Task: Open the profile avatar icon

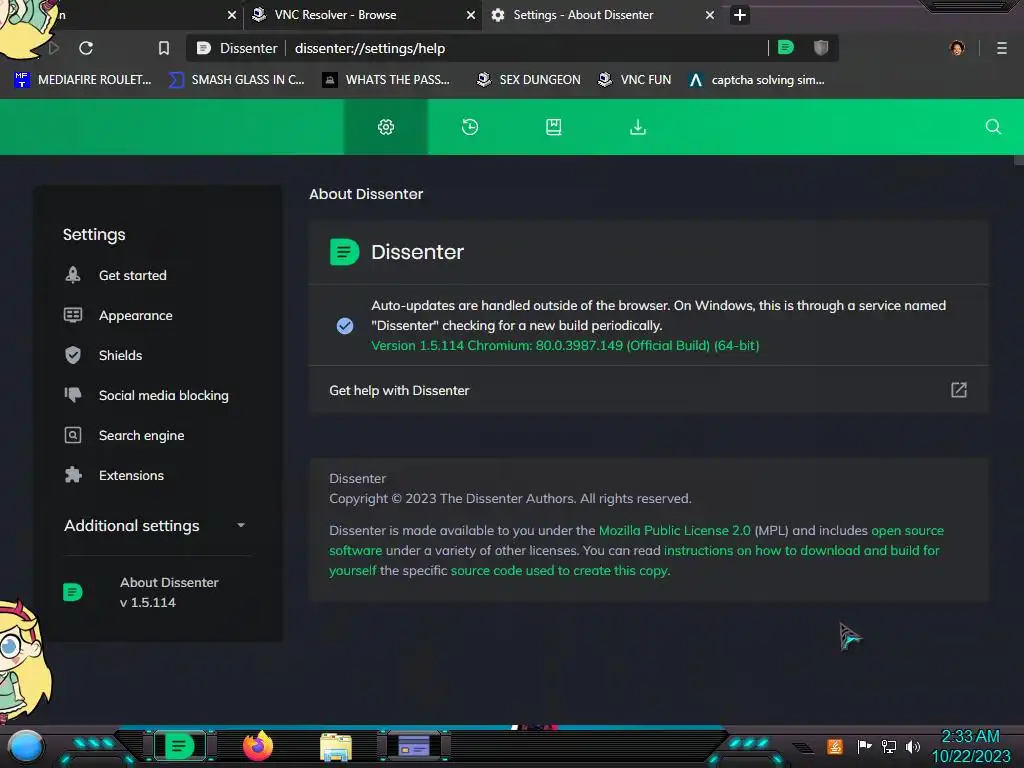Action: tap(957, 48)
